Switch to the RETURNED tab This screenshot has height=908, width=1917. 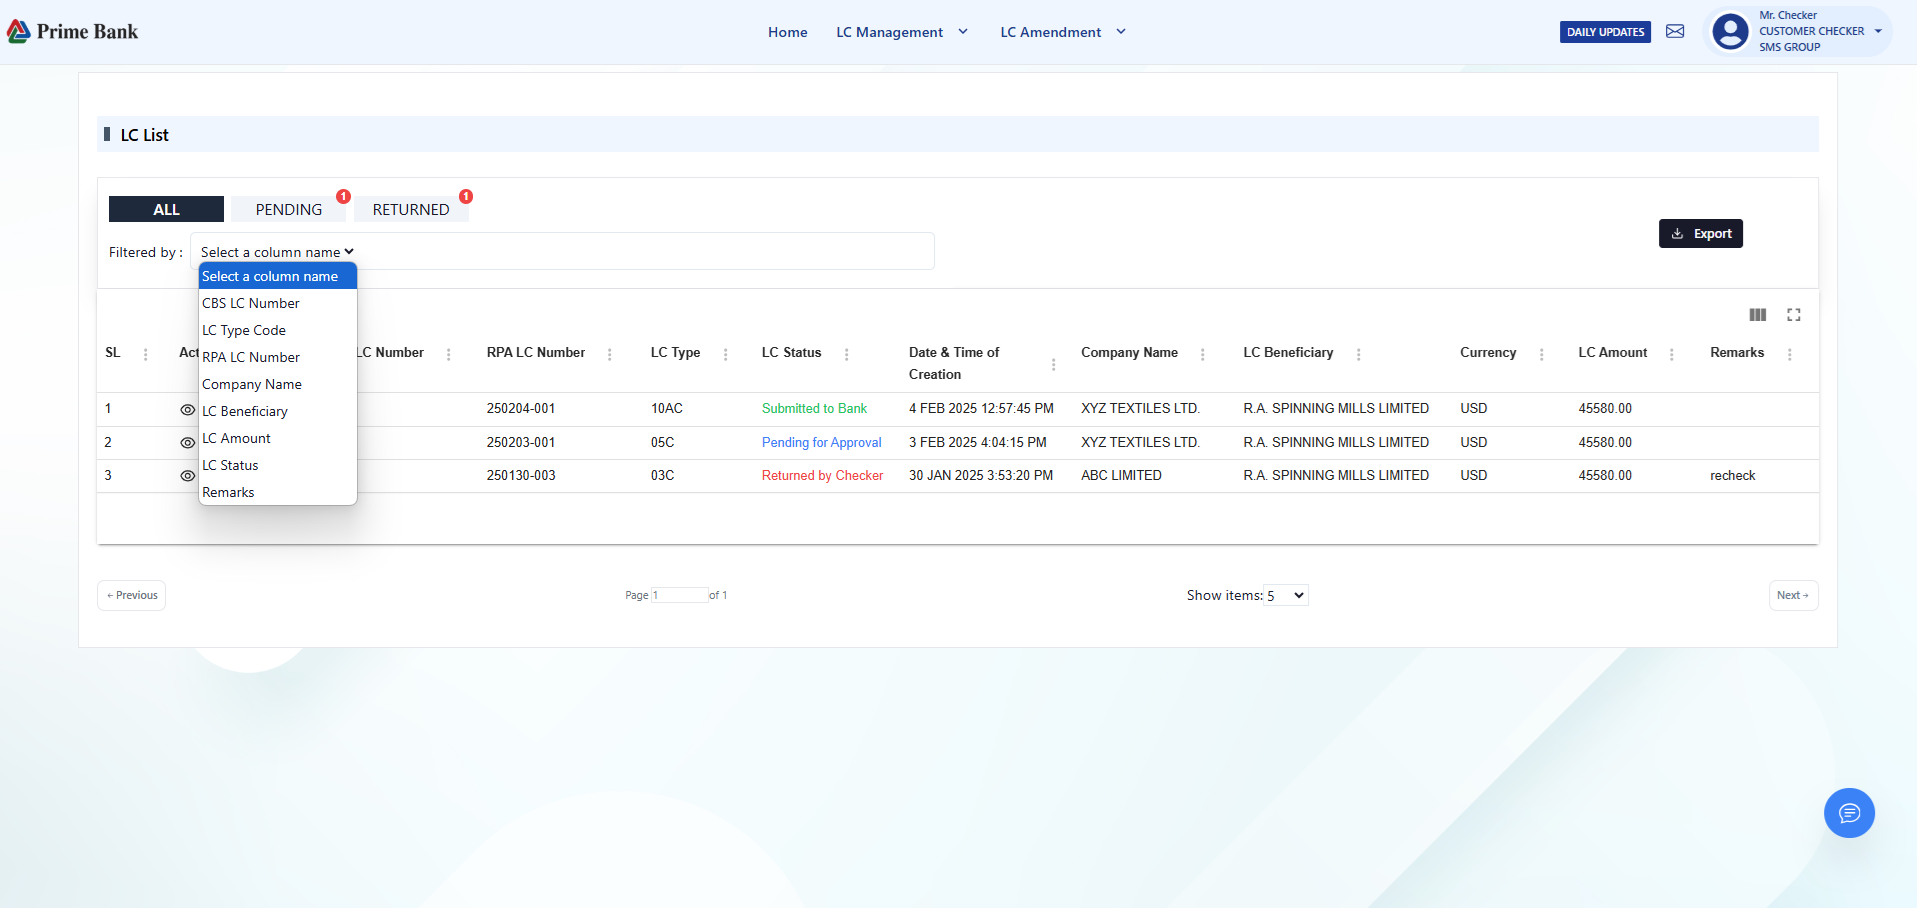tap(411, 209)
